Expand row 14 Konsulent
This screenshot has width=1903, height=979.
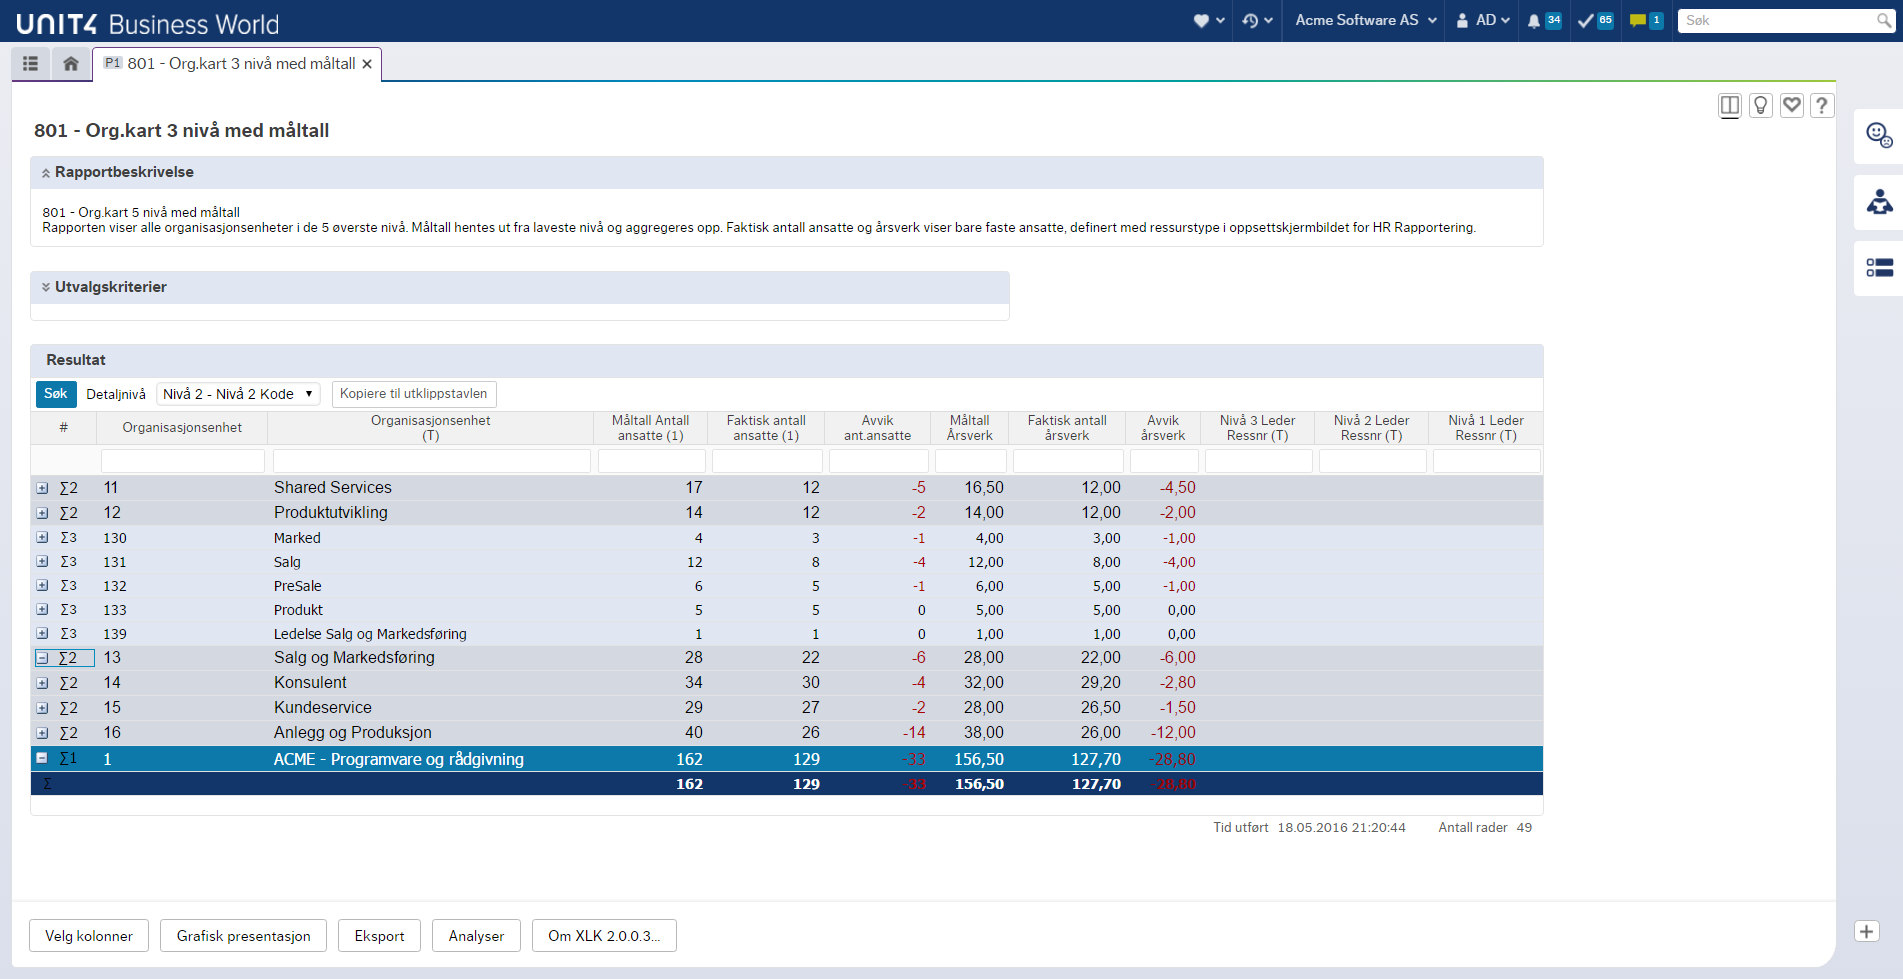point(42,683)
